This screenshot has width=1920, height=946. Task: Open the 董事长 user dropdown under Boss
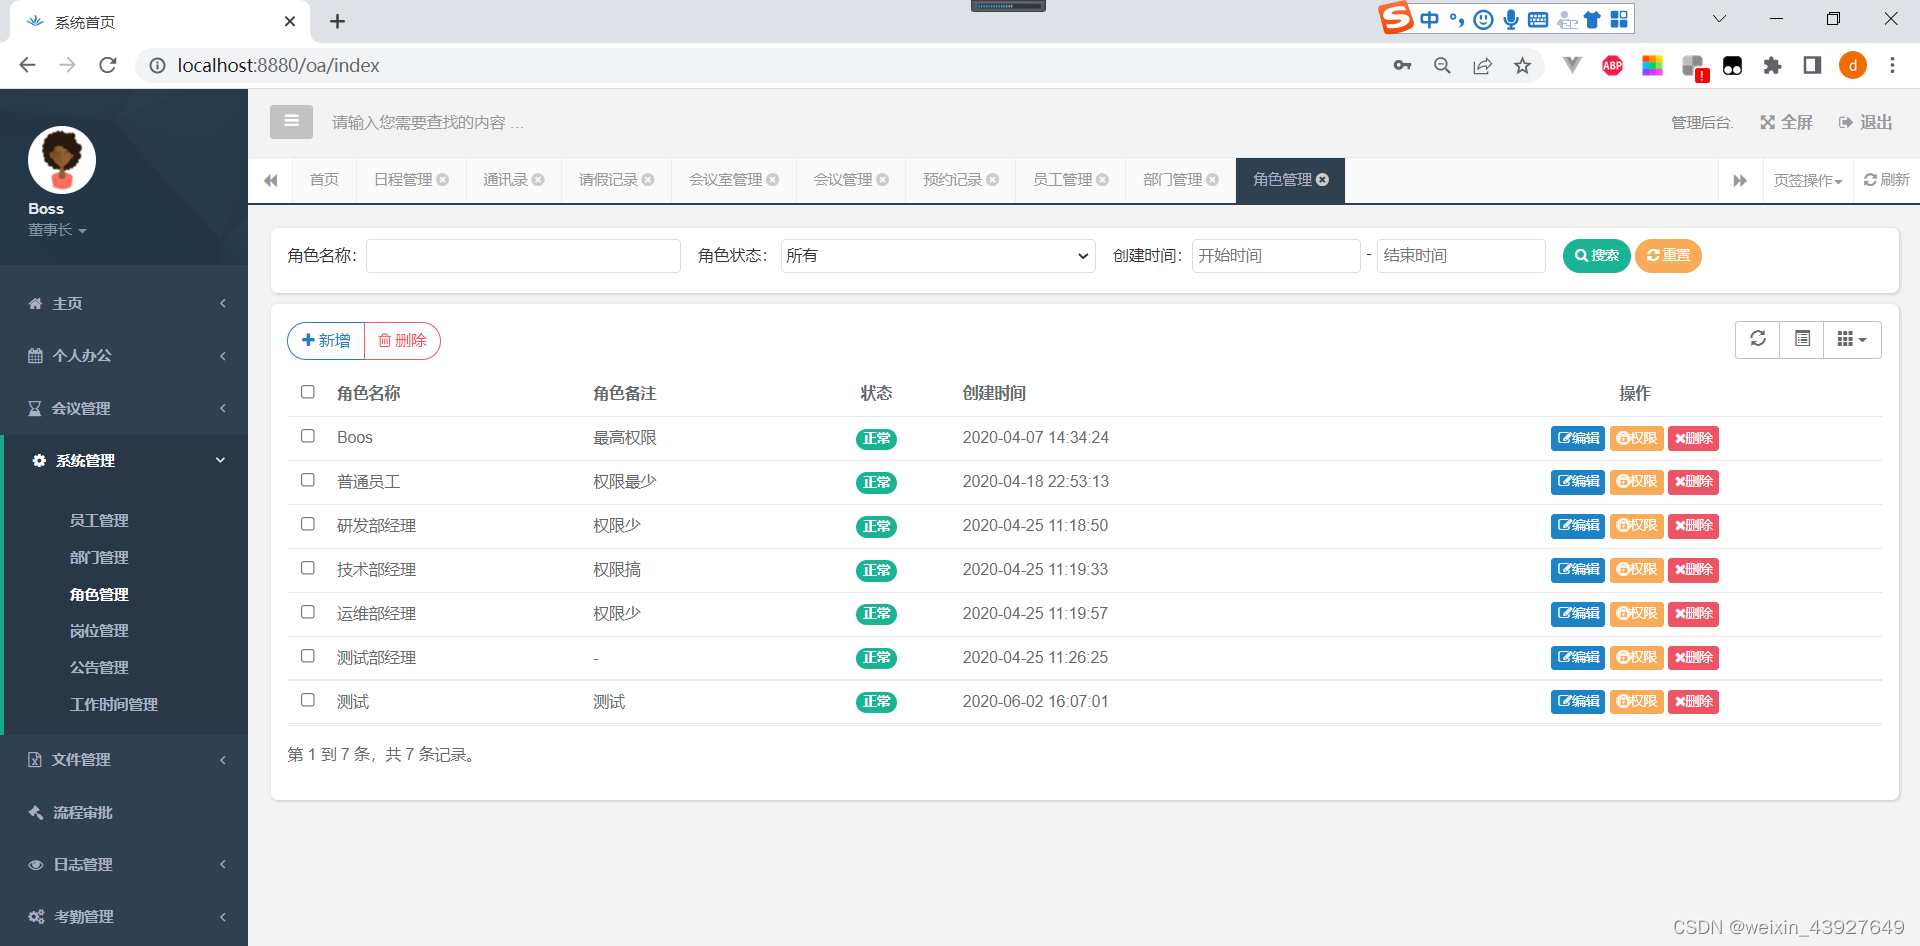point(57,230)
